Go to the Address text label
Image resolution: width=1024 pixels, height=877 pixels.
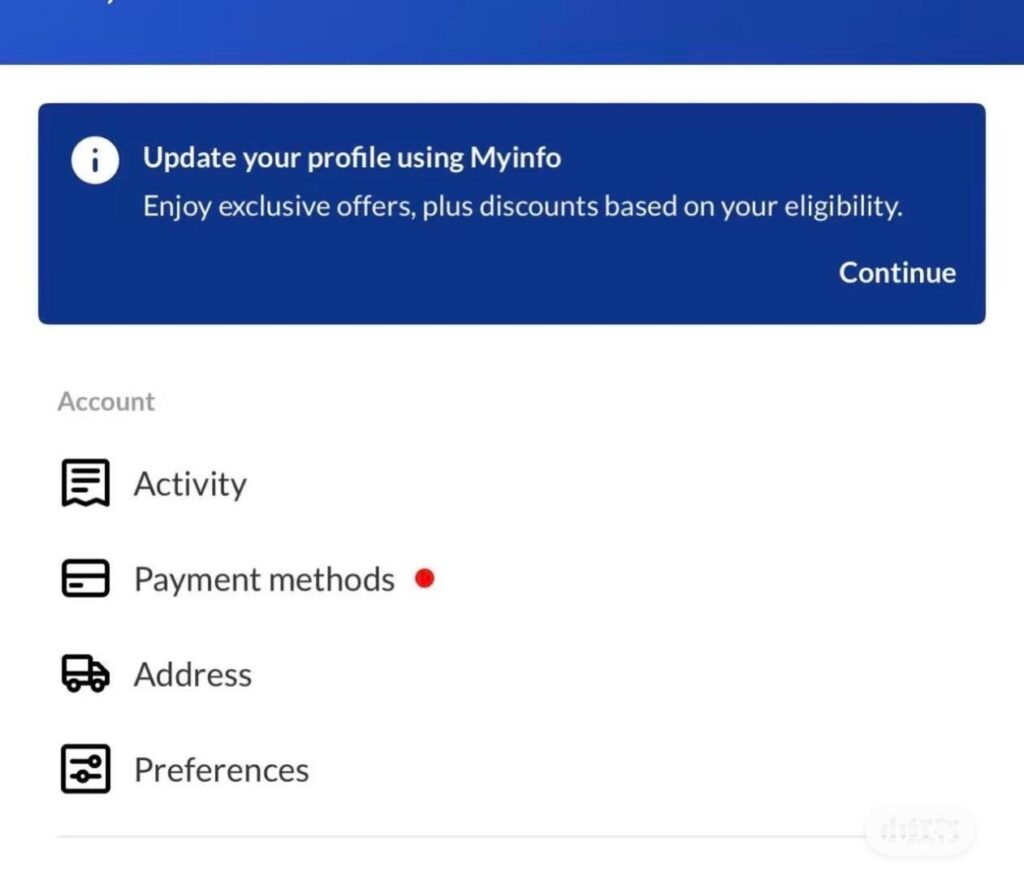[x=193, y=675]
